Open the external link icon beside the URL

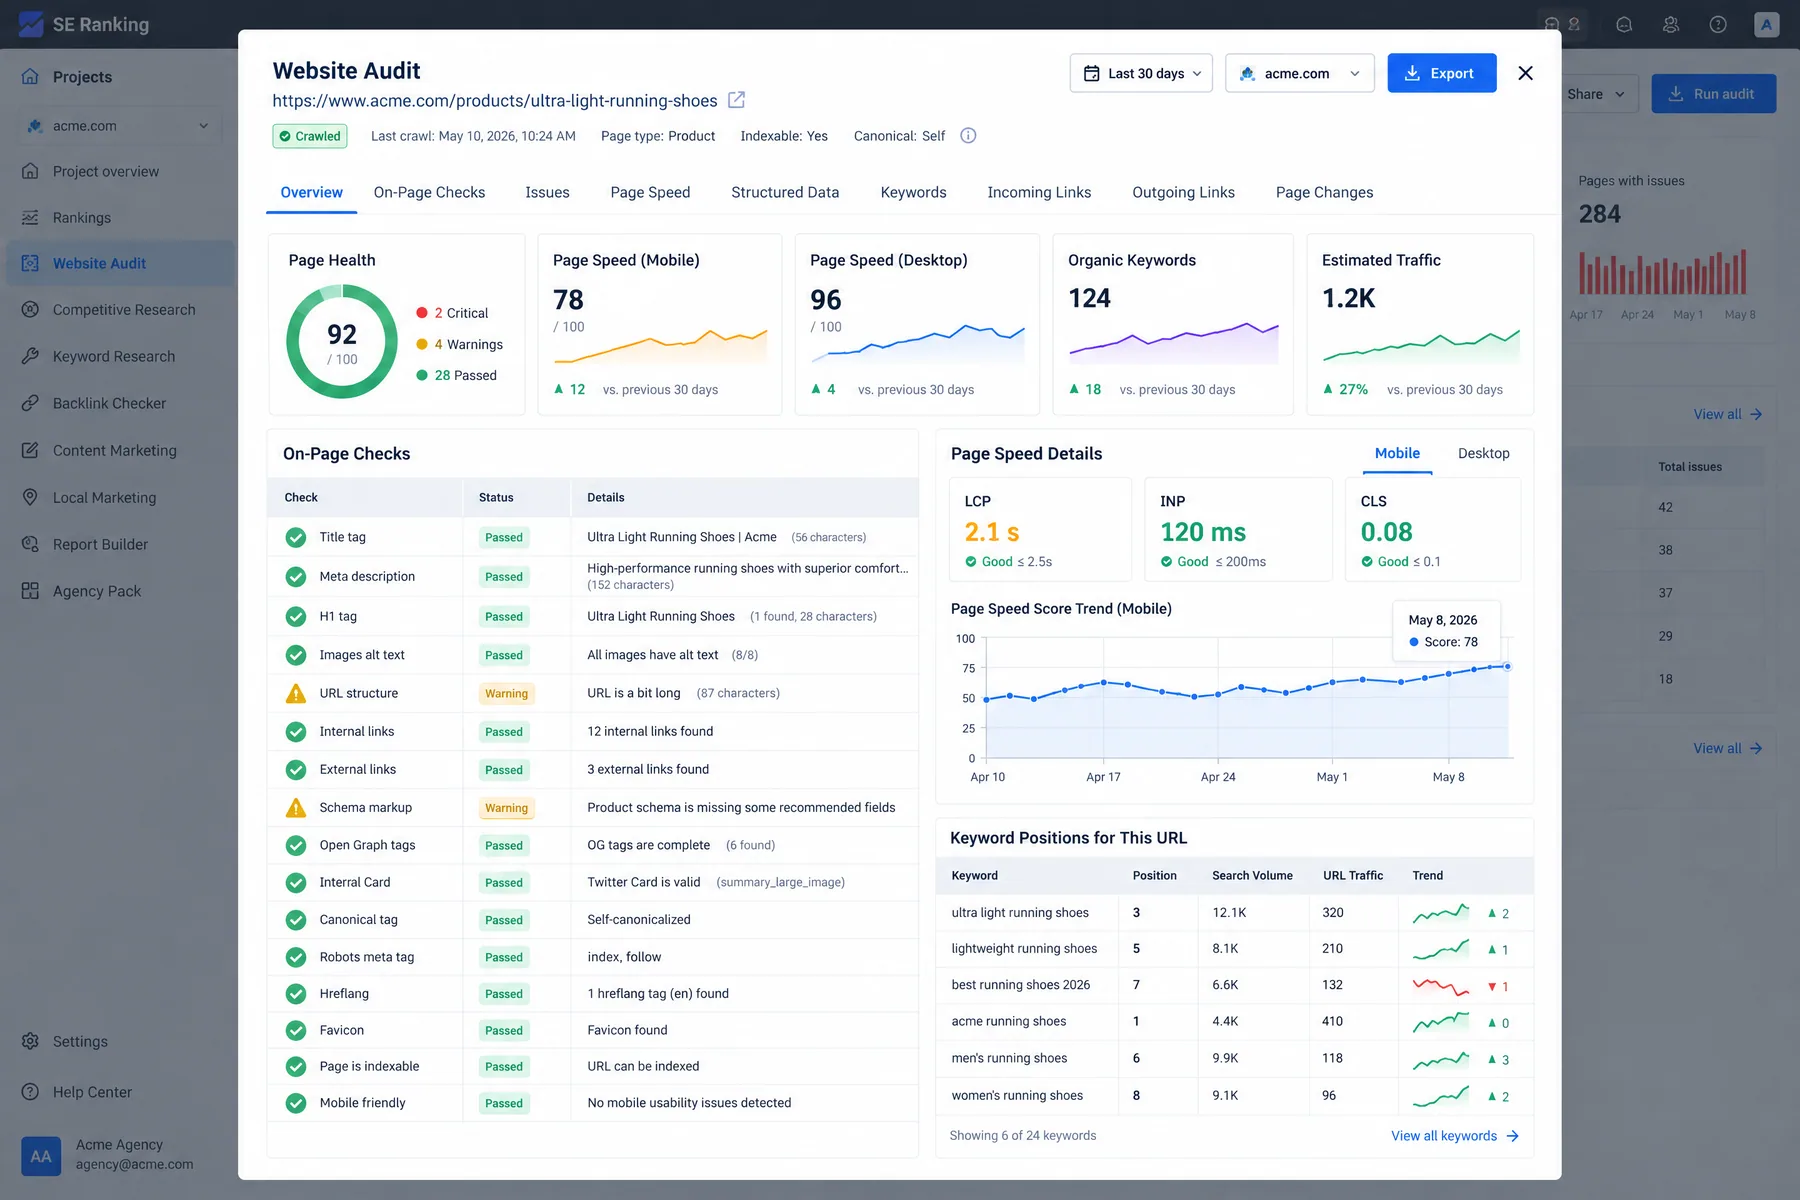736,100
